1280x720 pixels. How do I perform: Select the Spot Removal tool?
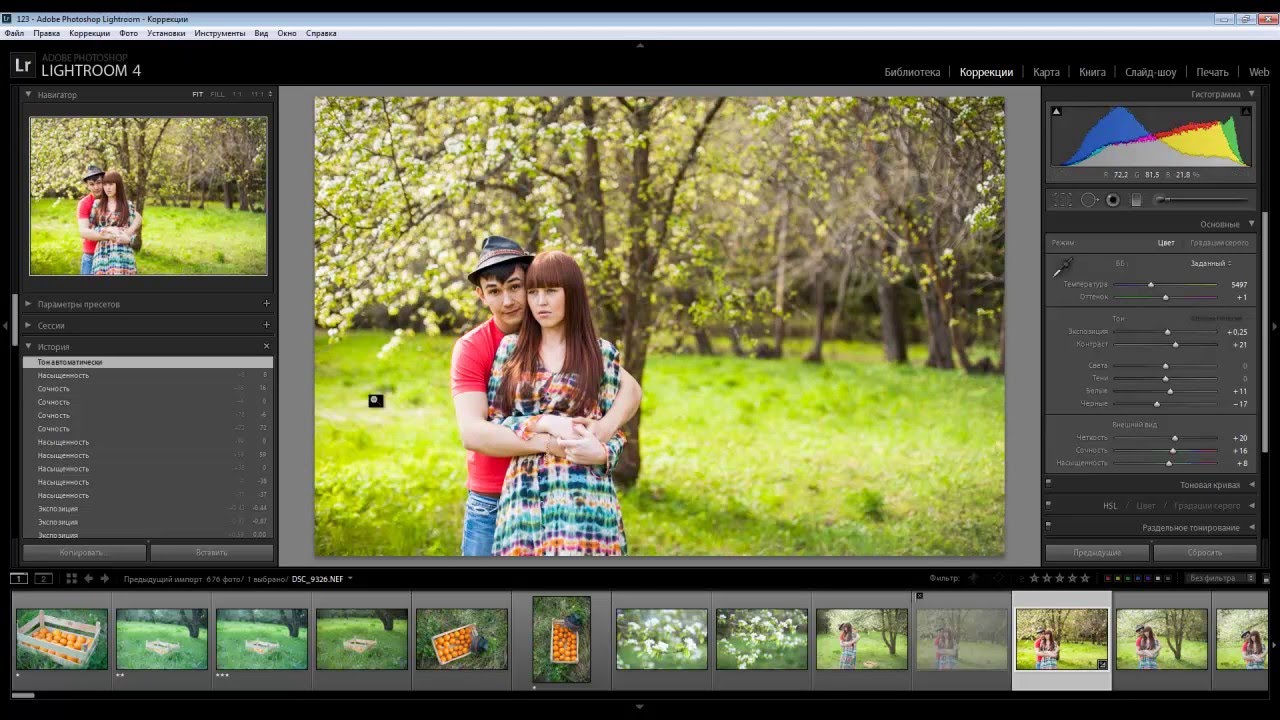(1089, 200)
